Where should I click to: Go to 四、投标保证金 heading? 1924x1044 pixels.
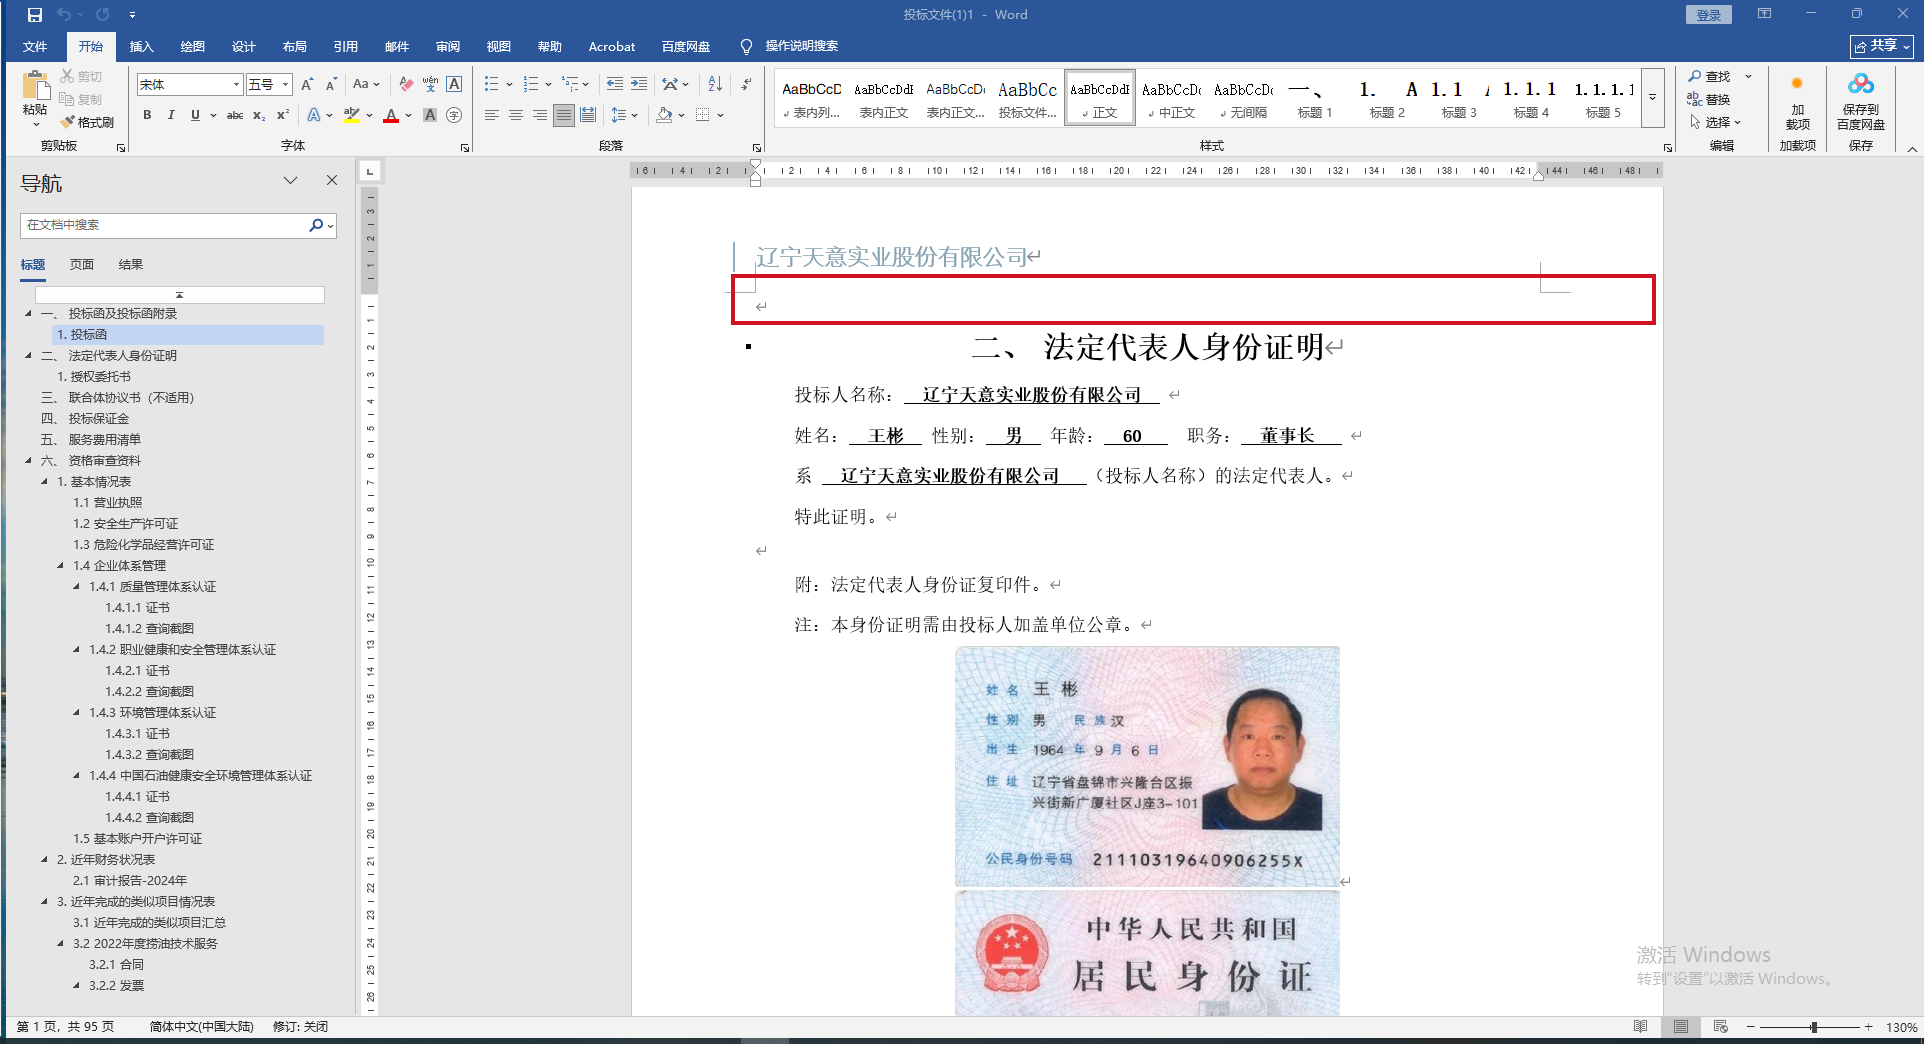pos(85,419)
